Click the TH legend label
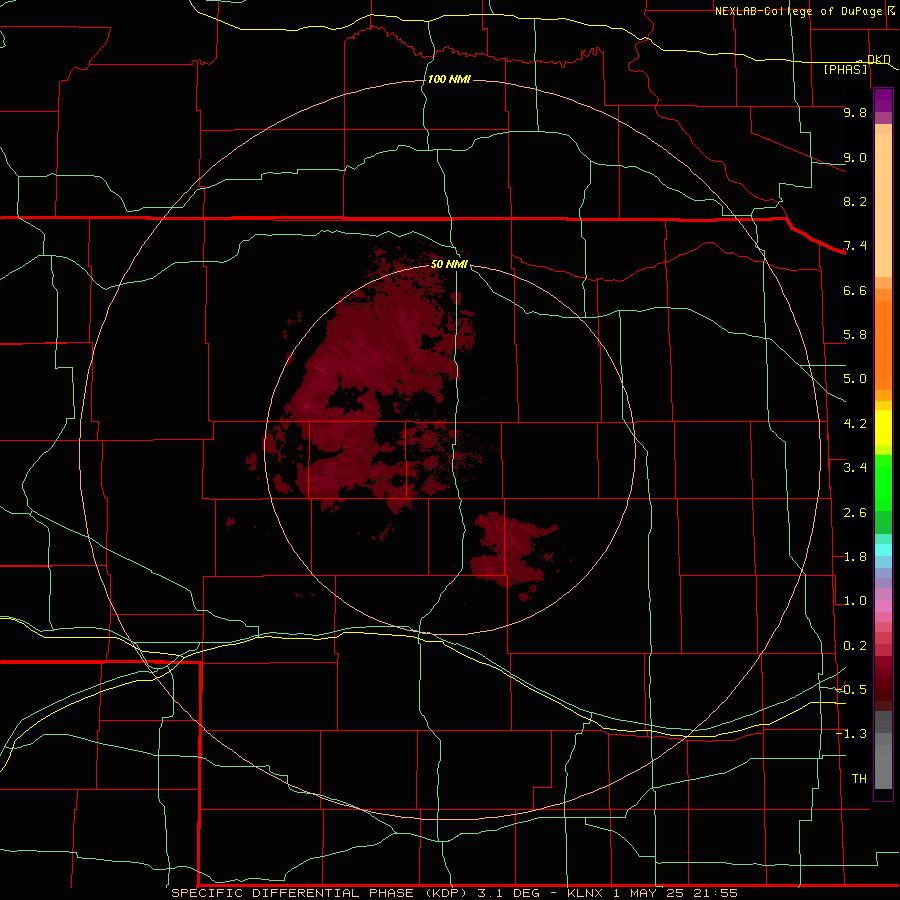Screen dimensions: 900x900 click(x=859, y=779)
